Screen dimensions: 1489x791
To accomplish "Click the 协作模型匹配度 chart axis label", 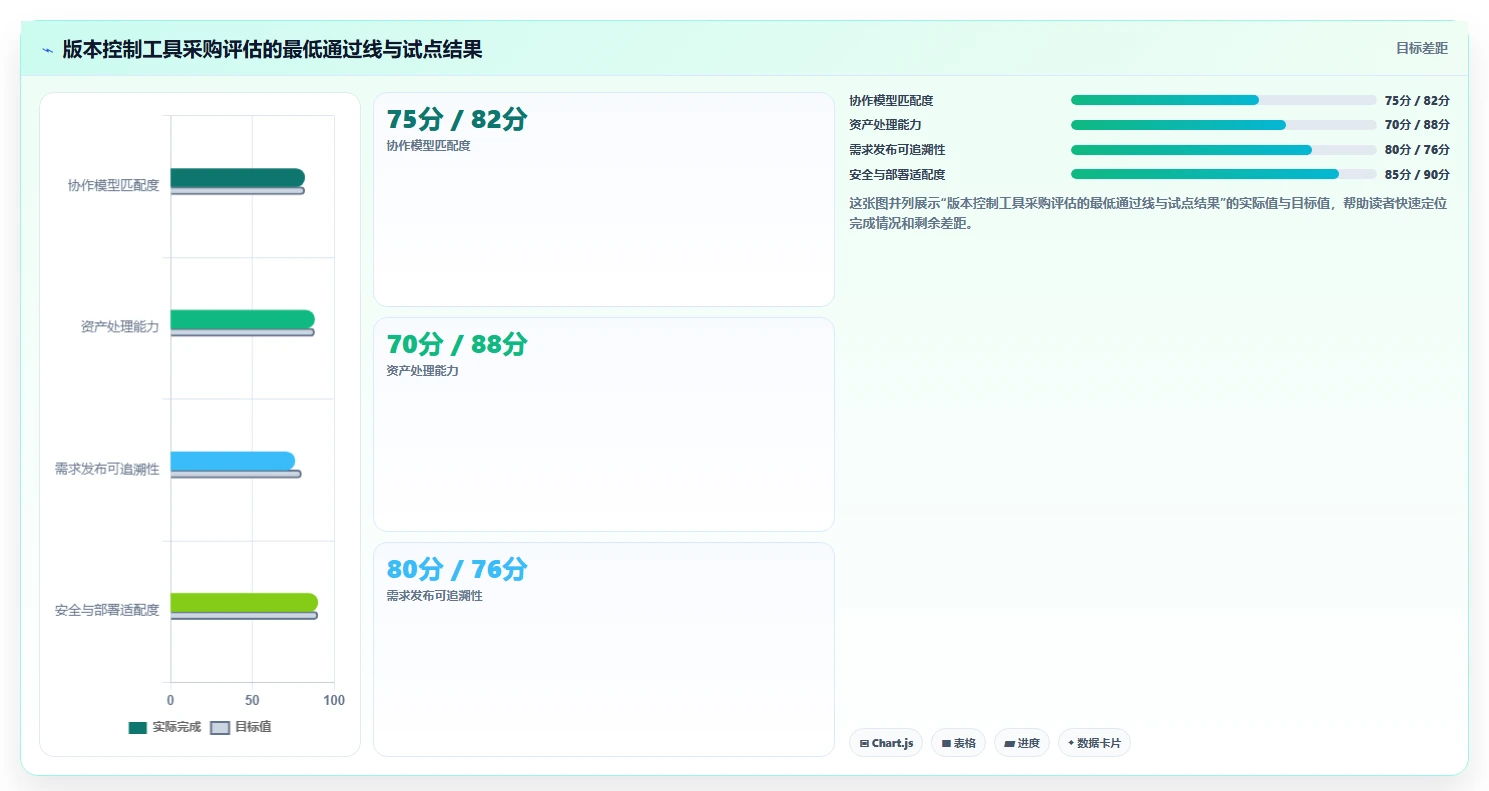I will click(113, 185).
